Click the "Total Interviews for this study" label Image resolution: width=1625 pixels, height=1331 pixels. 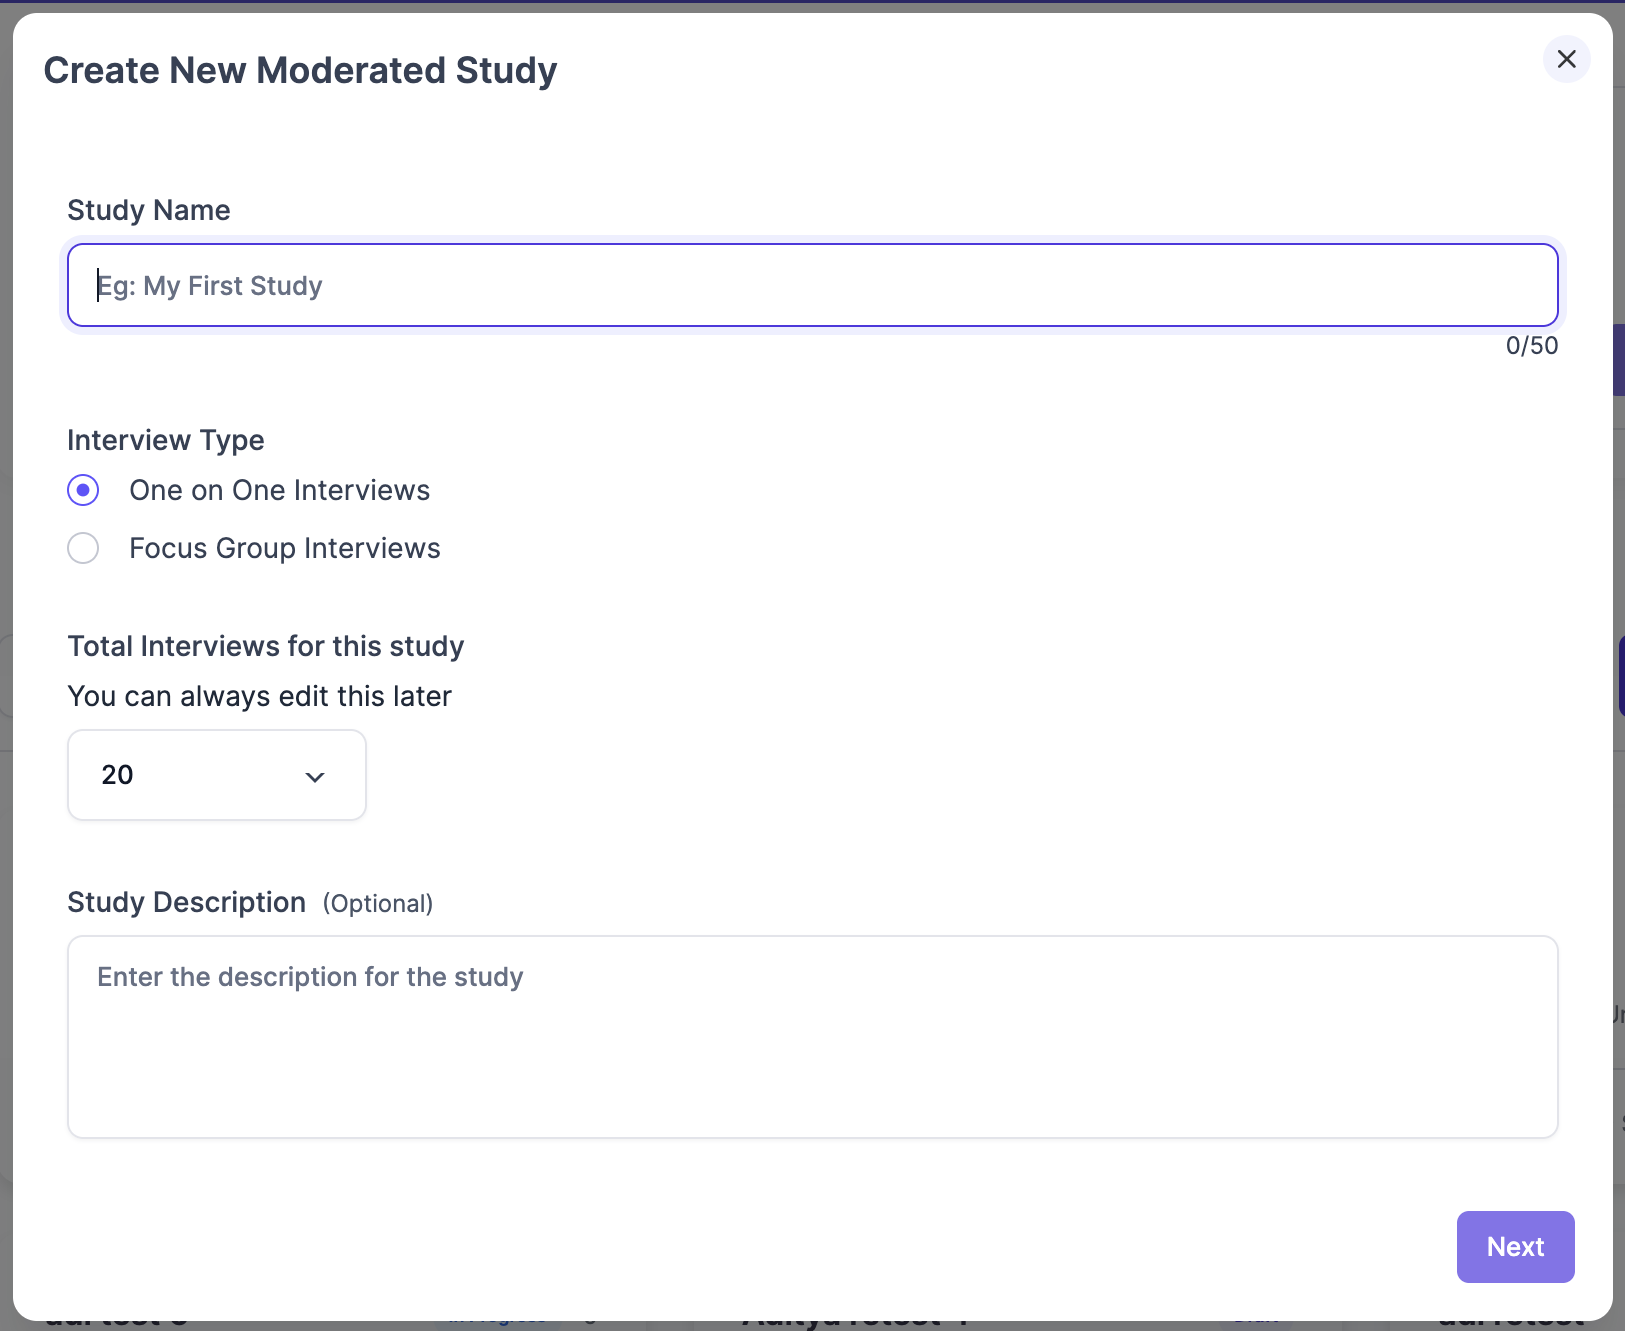click(266, 646)
